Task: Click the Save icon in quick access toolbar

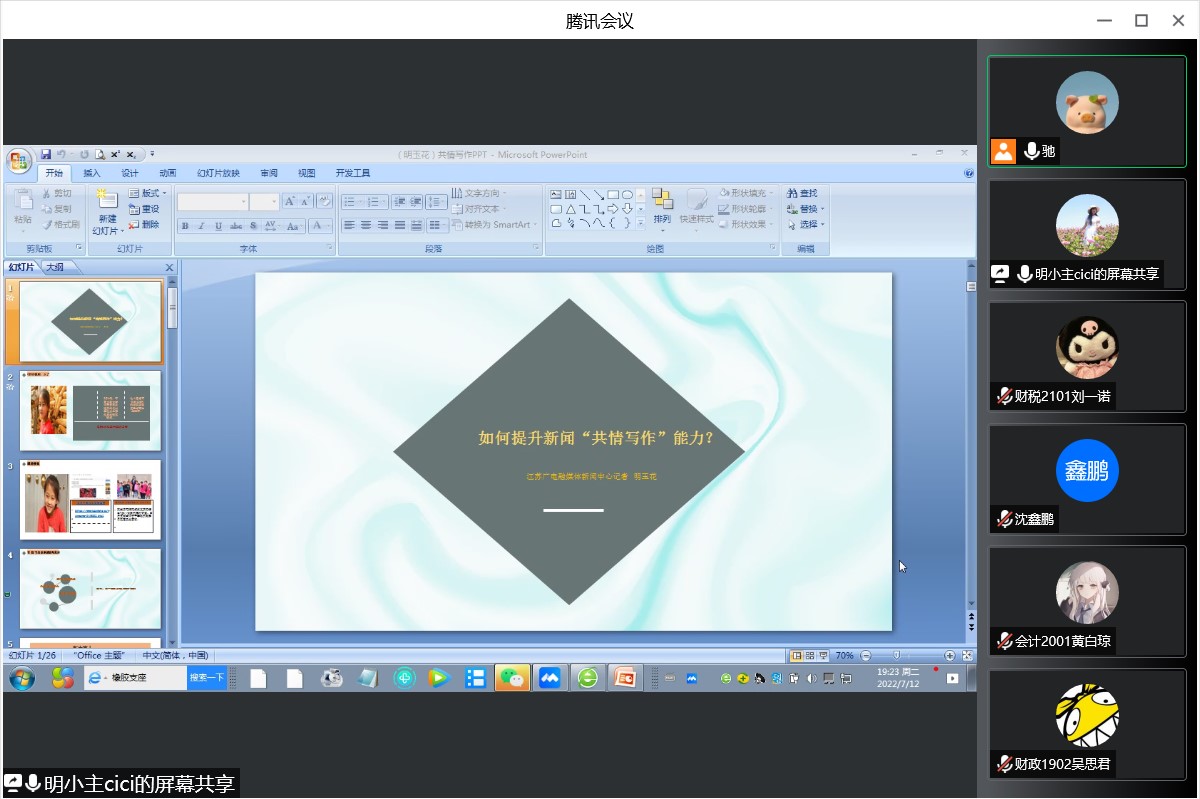Action: click(45, 154)
